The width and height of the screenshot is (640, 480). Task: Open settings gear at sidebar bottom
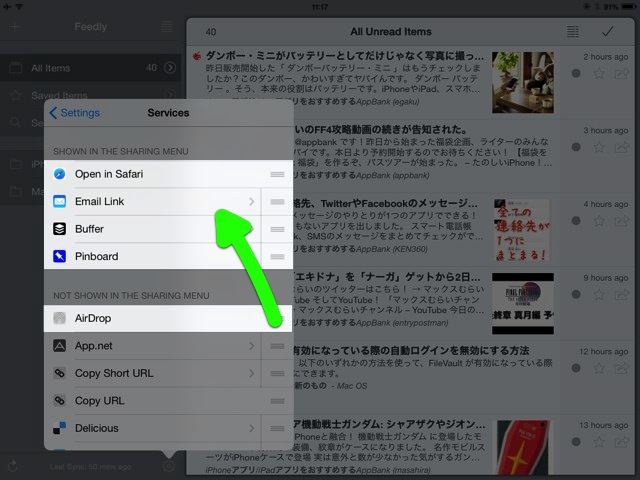[x=169, y=465]
